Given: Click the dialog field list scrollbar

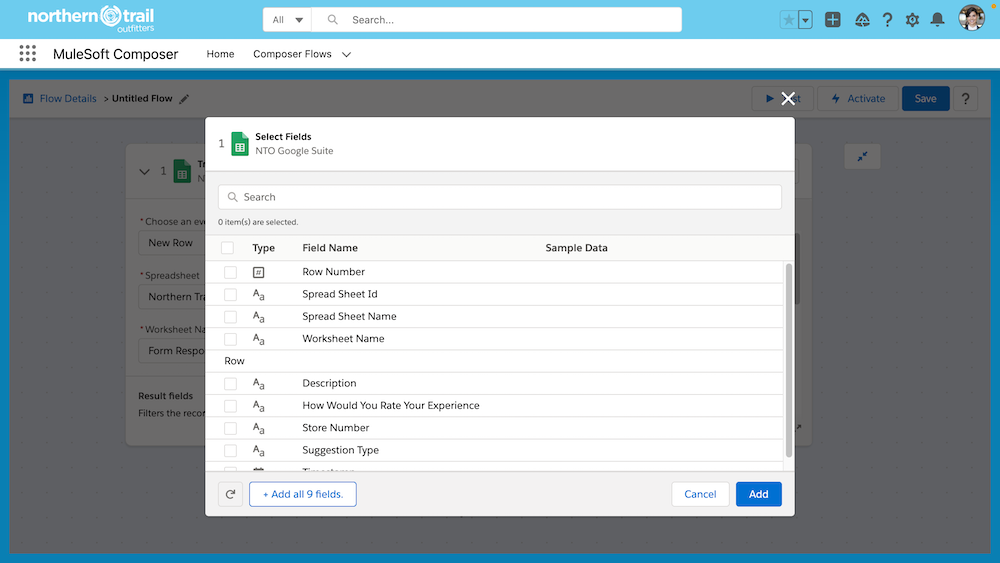Looking at the screenshot, I should pos(788,360).
